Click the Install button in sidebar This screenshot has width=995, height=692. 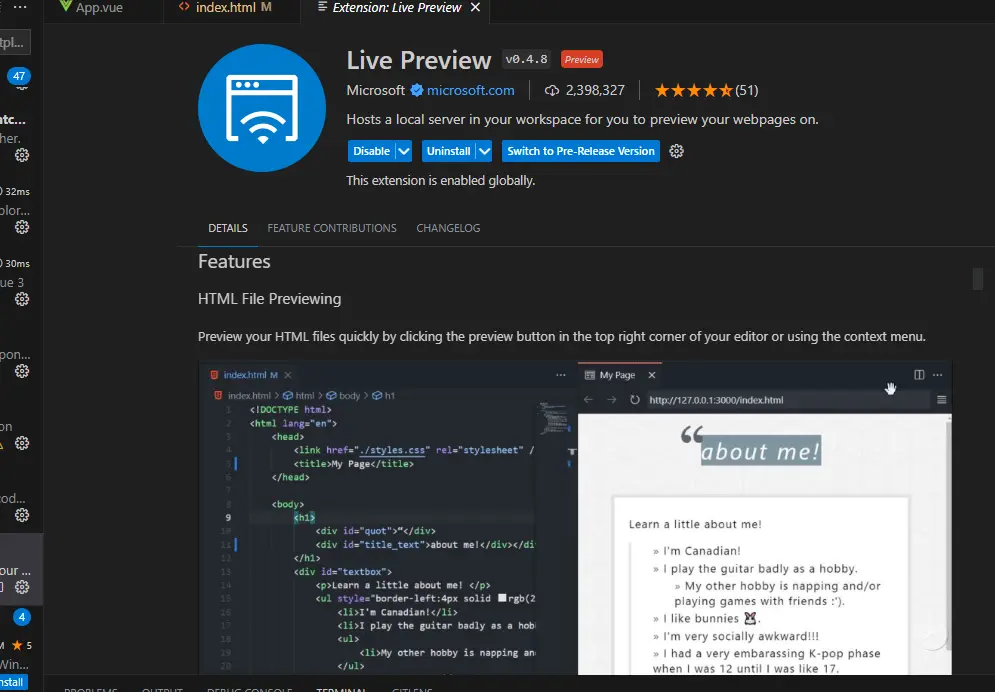[12, 682]
